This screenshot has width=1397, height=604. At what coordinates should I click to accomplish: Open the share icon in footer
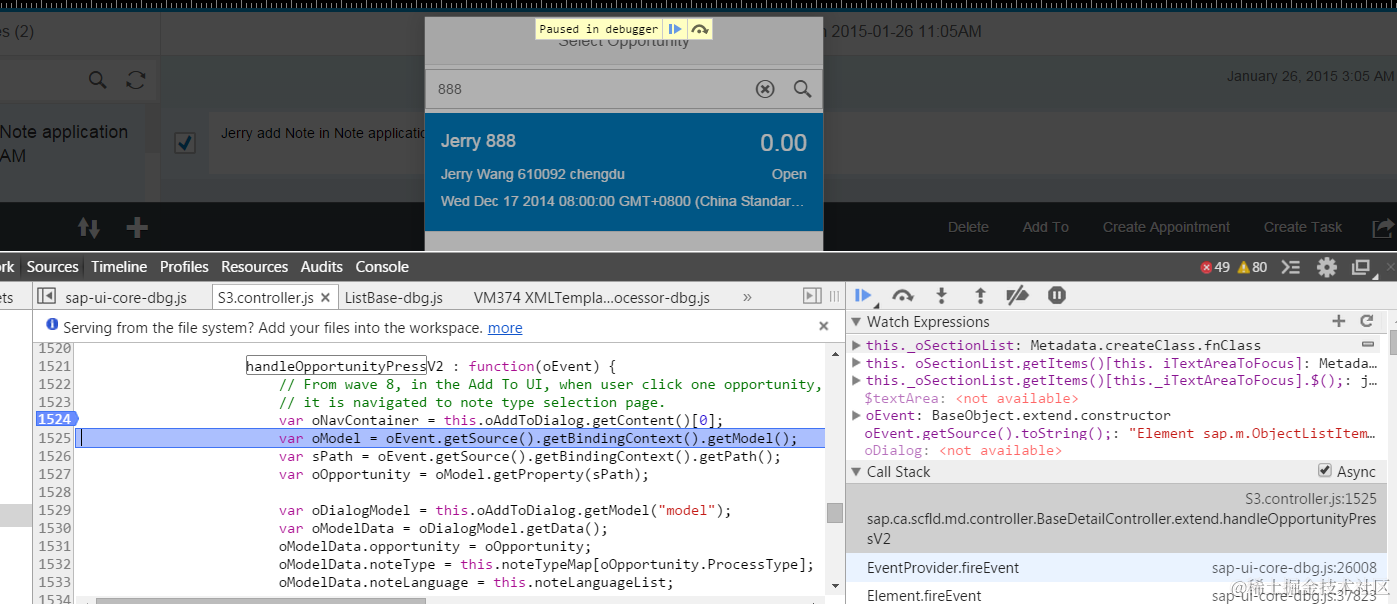[1383, 227]
